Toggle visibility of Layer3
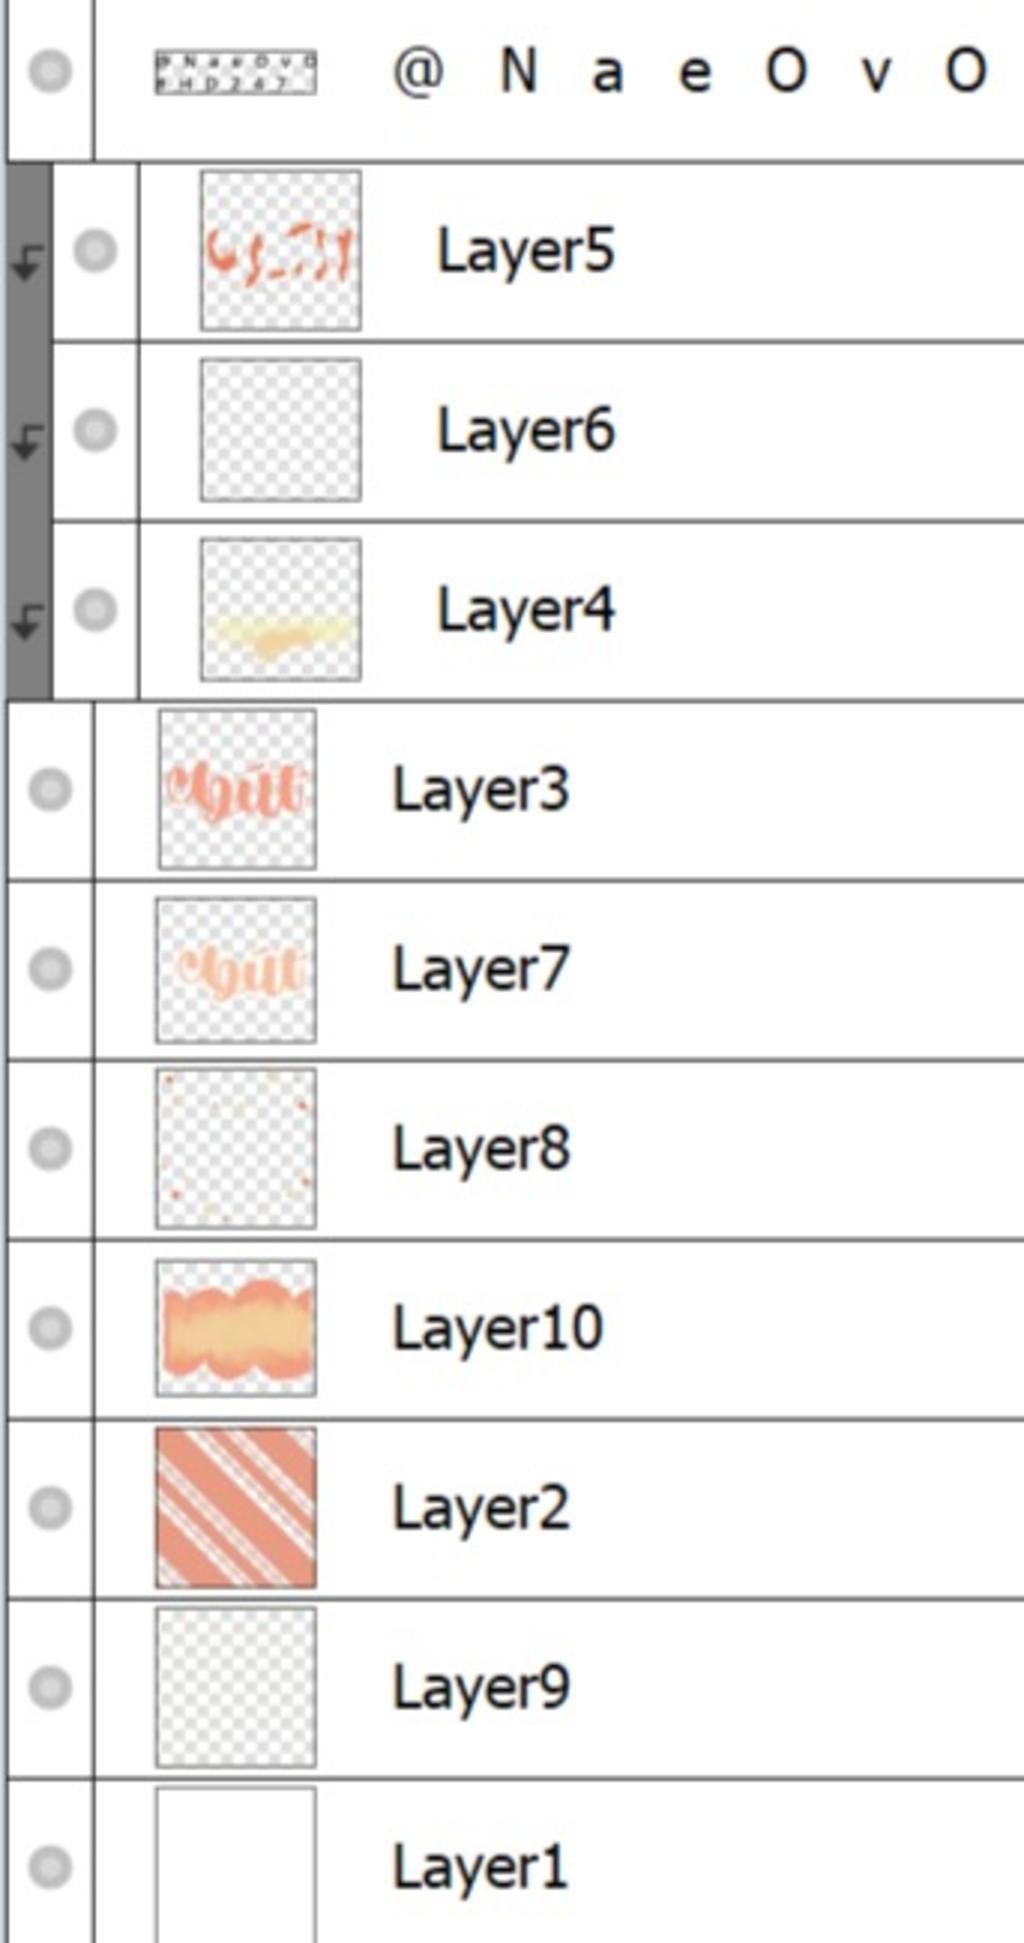 tap(50, 789)
